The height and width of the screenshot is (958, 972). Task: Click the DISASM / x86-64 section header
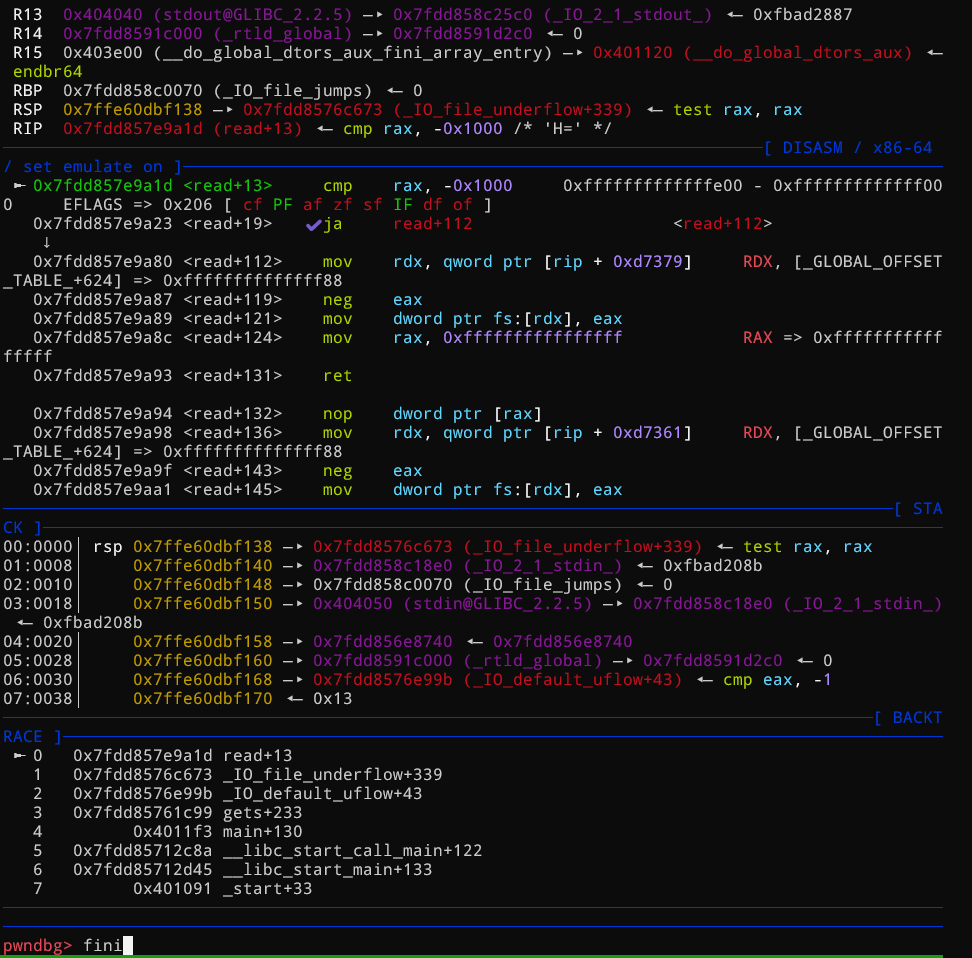coord(848,148)
